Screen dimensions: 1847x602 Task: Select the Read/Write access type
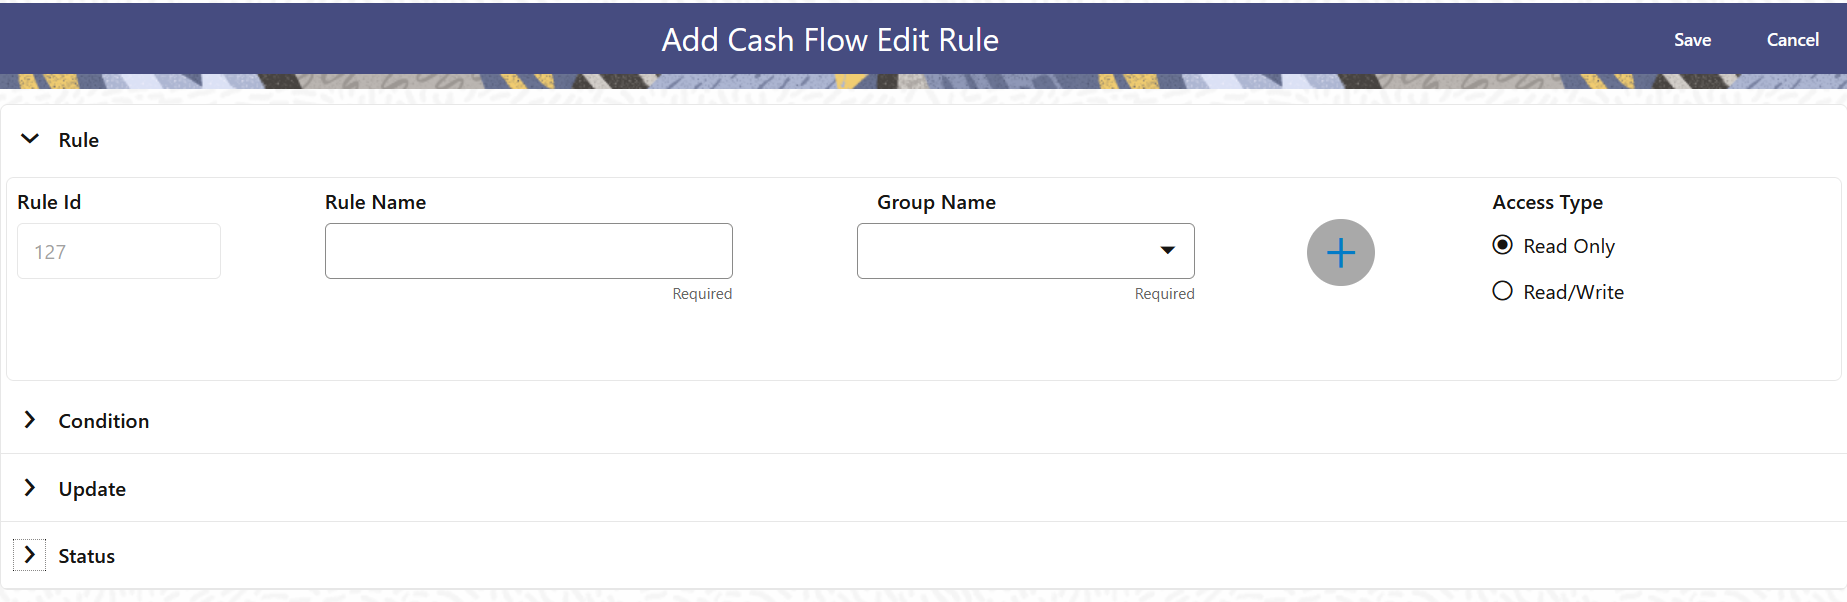(1503, 291)
